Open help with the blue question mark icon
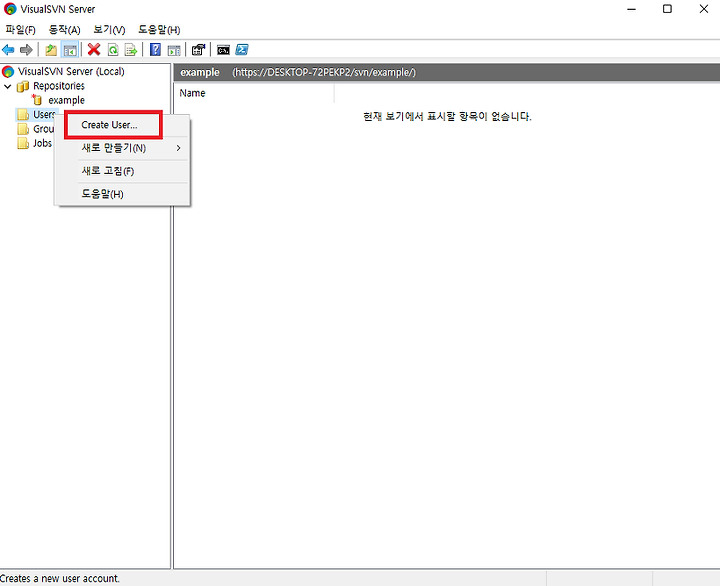Screen dimensions: 720x586 155,50
